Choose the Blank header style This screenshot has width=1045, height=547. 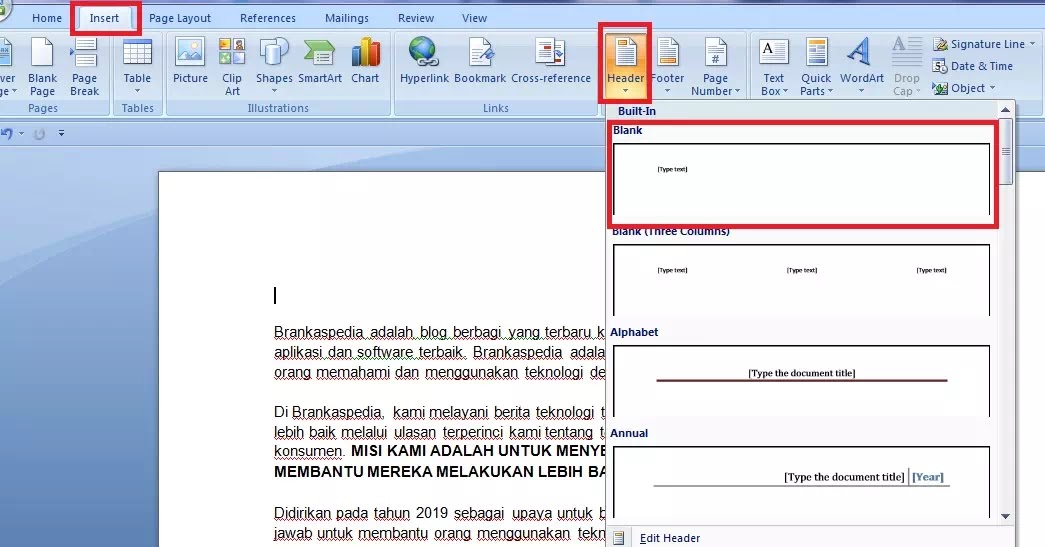pyautogui.click(x=801, y=179)
